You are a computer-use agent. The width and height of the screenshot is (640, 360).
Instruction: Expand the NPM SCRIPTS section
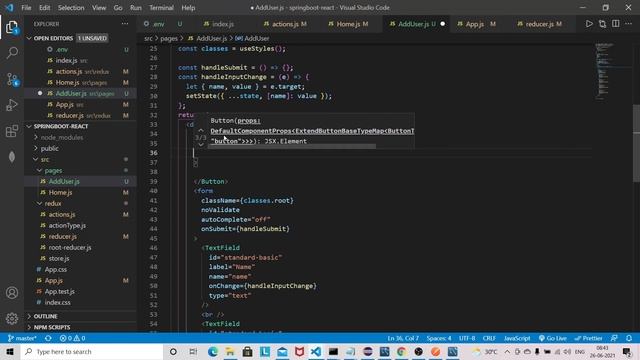[x=52, y=327]
